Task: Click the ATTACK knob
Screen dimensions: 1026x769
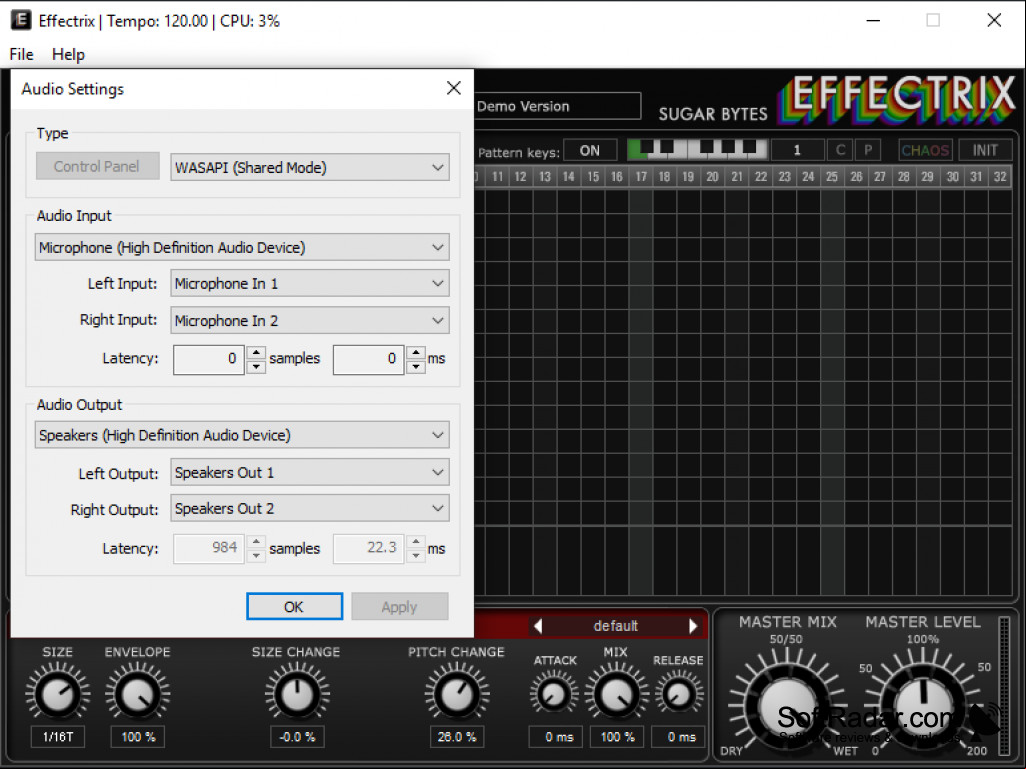Action: click(x=554, y=694)
